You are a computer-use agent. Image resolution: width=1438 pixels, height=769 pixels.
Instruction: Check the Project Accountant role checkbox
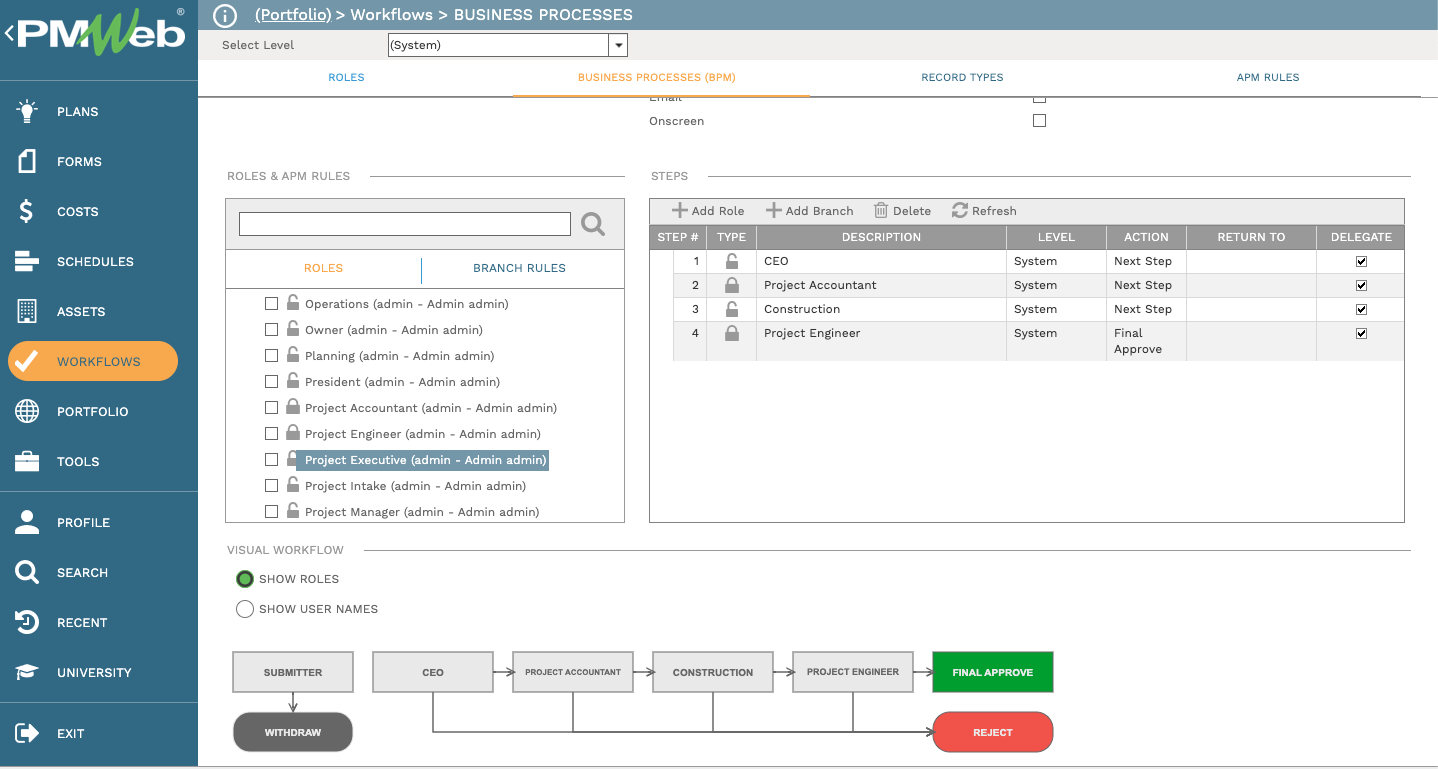coord(271,407)
